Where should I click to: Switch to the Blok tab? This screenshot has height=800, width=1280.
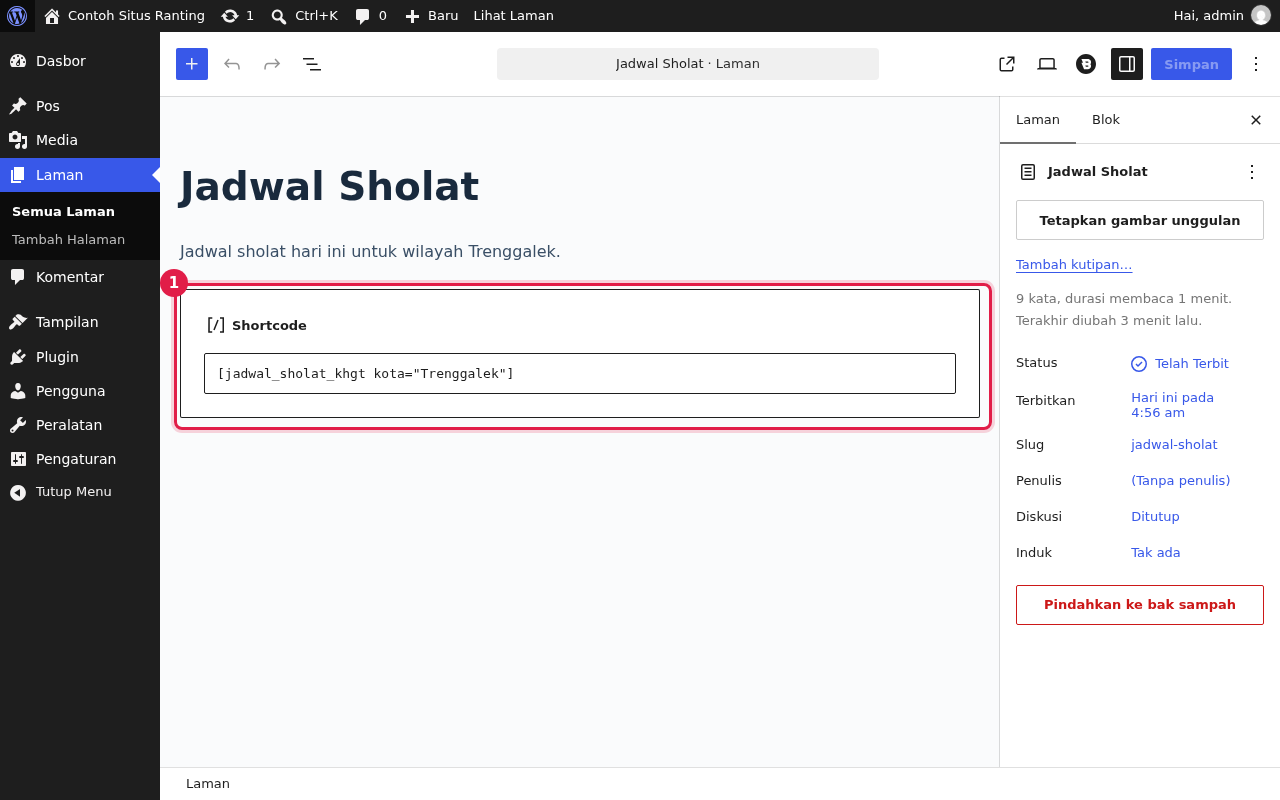click(1106, 120)
